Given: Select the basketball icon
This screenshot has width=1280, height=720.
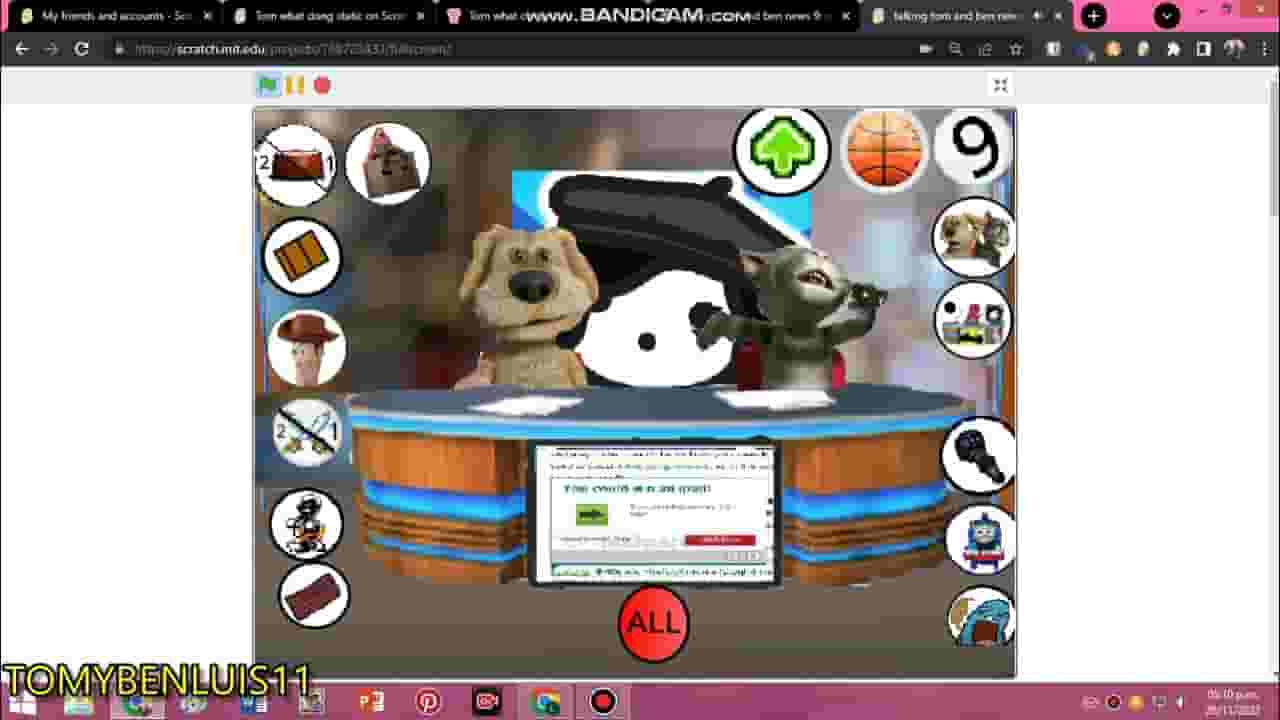Looking at the screenshot, I should pyautogui.click(x=886, y=150).
